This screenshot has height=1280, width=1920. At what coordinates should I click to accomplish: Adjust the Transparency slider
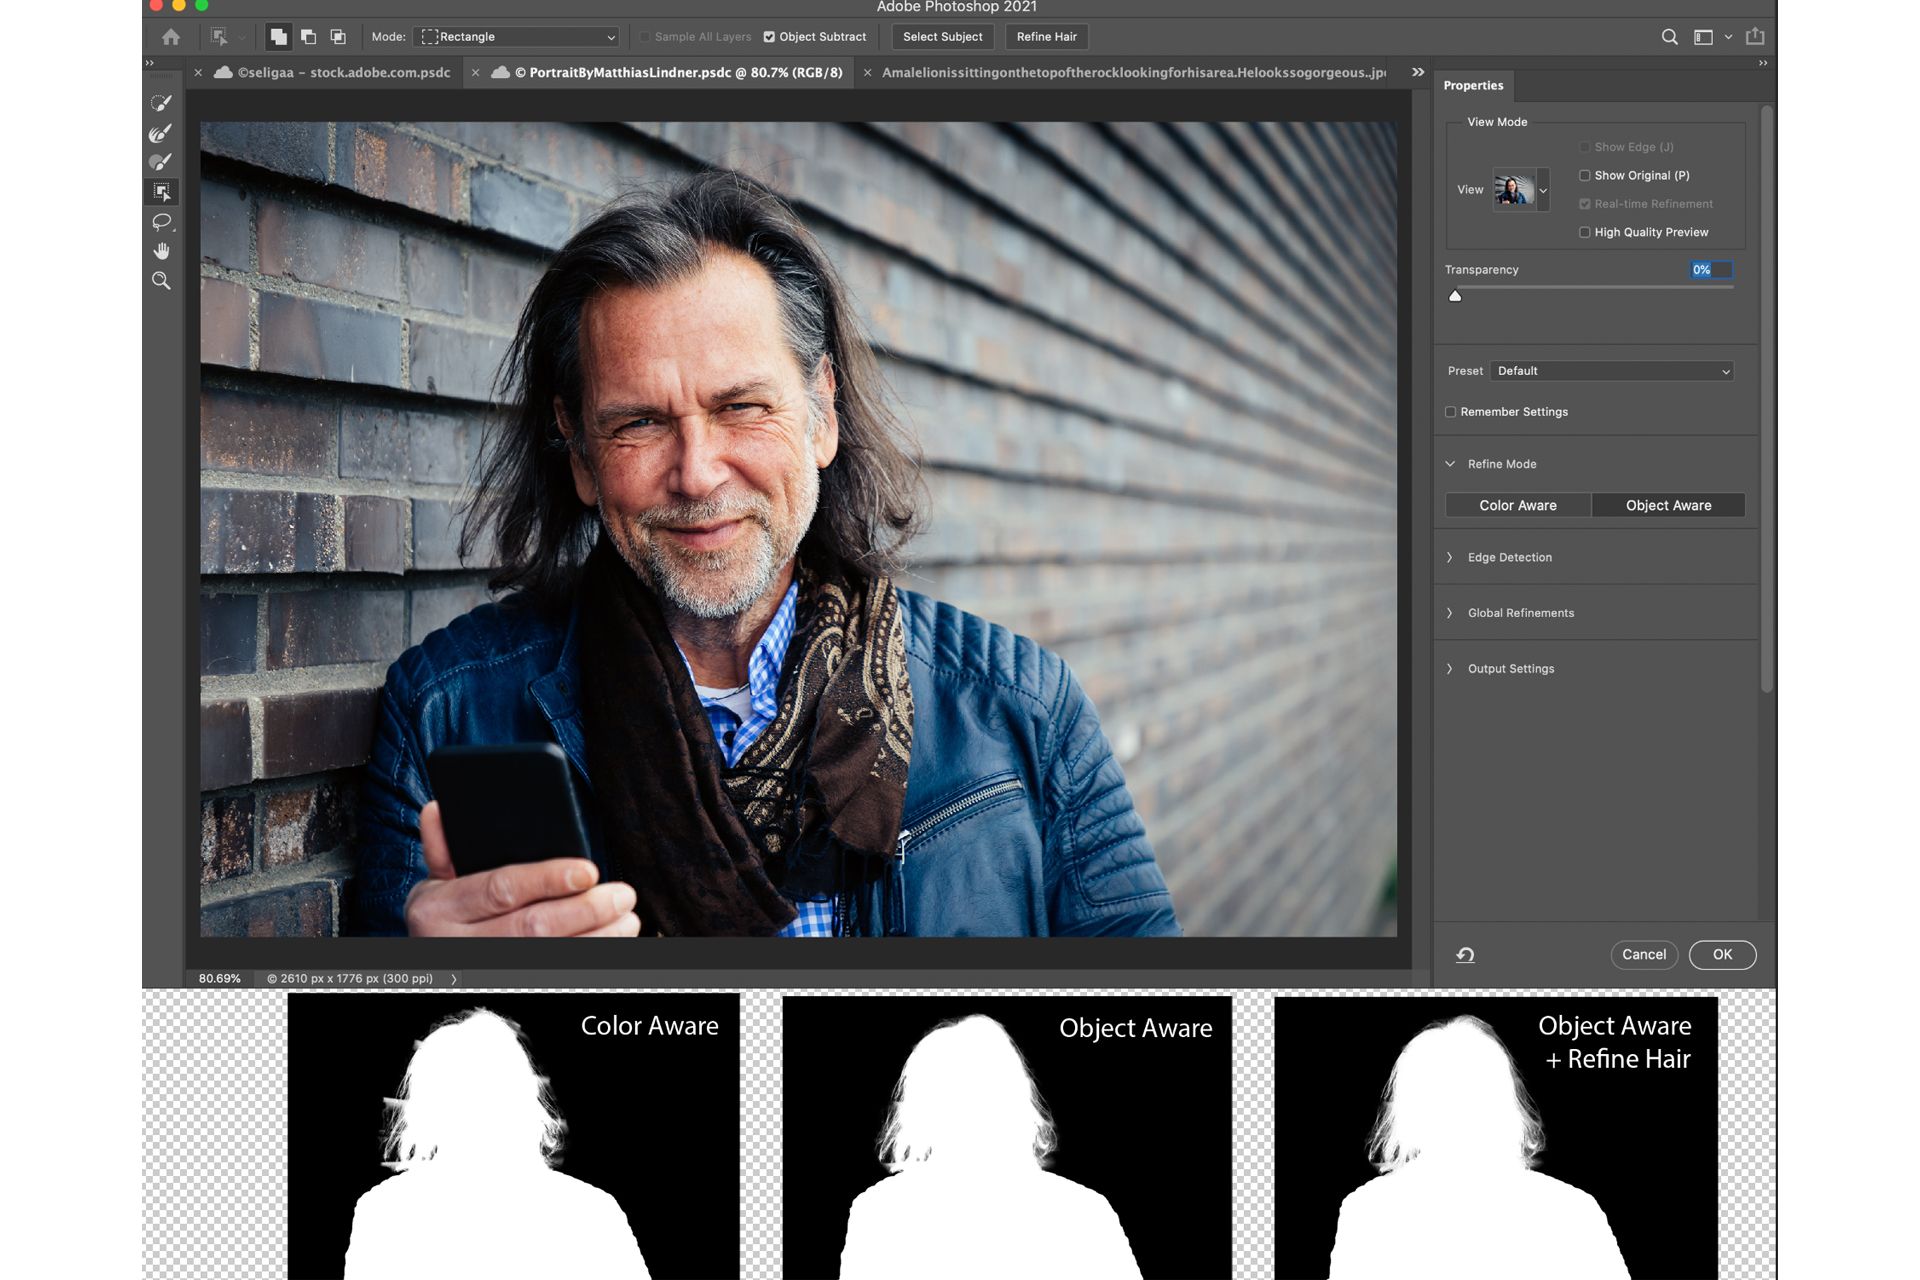pos(1456,295)
